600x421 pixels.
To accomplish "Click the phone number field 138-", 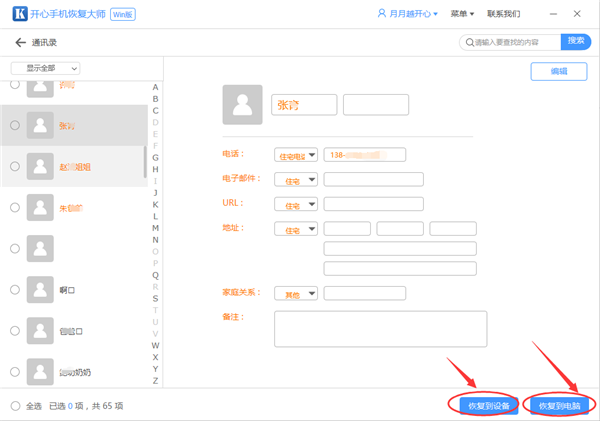I will (365, 155).
